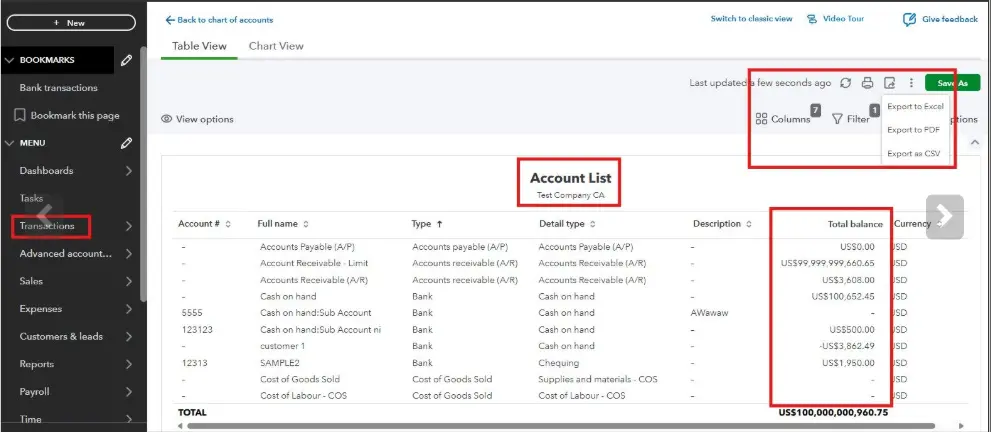
Task: Toggle the Type column ascending sort arrow
Action: pyautogui.click(x=439, y=224)
